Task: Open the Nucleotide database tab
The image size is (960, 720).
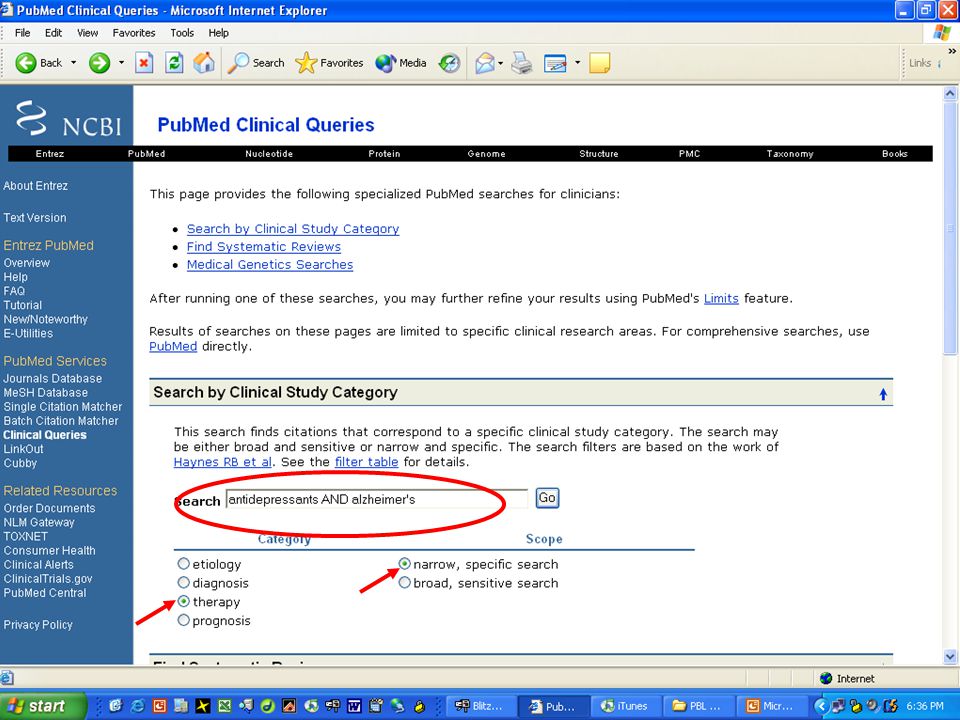Action: click(x=269, y=154)
